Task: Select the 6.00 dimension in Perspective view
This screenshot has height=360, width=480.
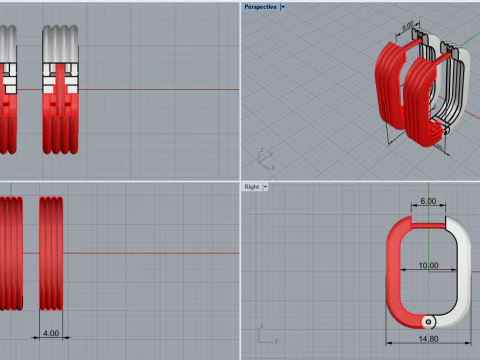Action: tap(408, 26)
